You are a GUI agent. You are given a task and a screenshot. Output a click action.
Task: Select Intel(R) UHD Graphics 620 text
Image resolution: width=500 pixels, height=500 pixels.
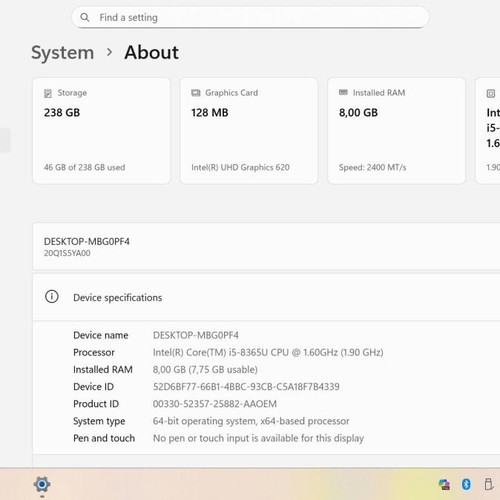[x=240, y=167]
